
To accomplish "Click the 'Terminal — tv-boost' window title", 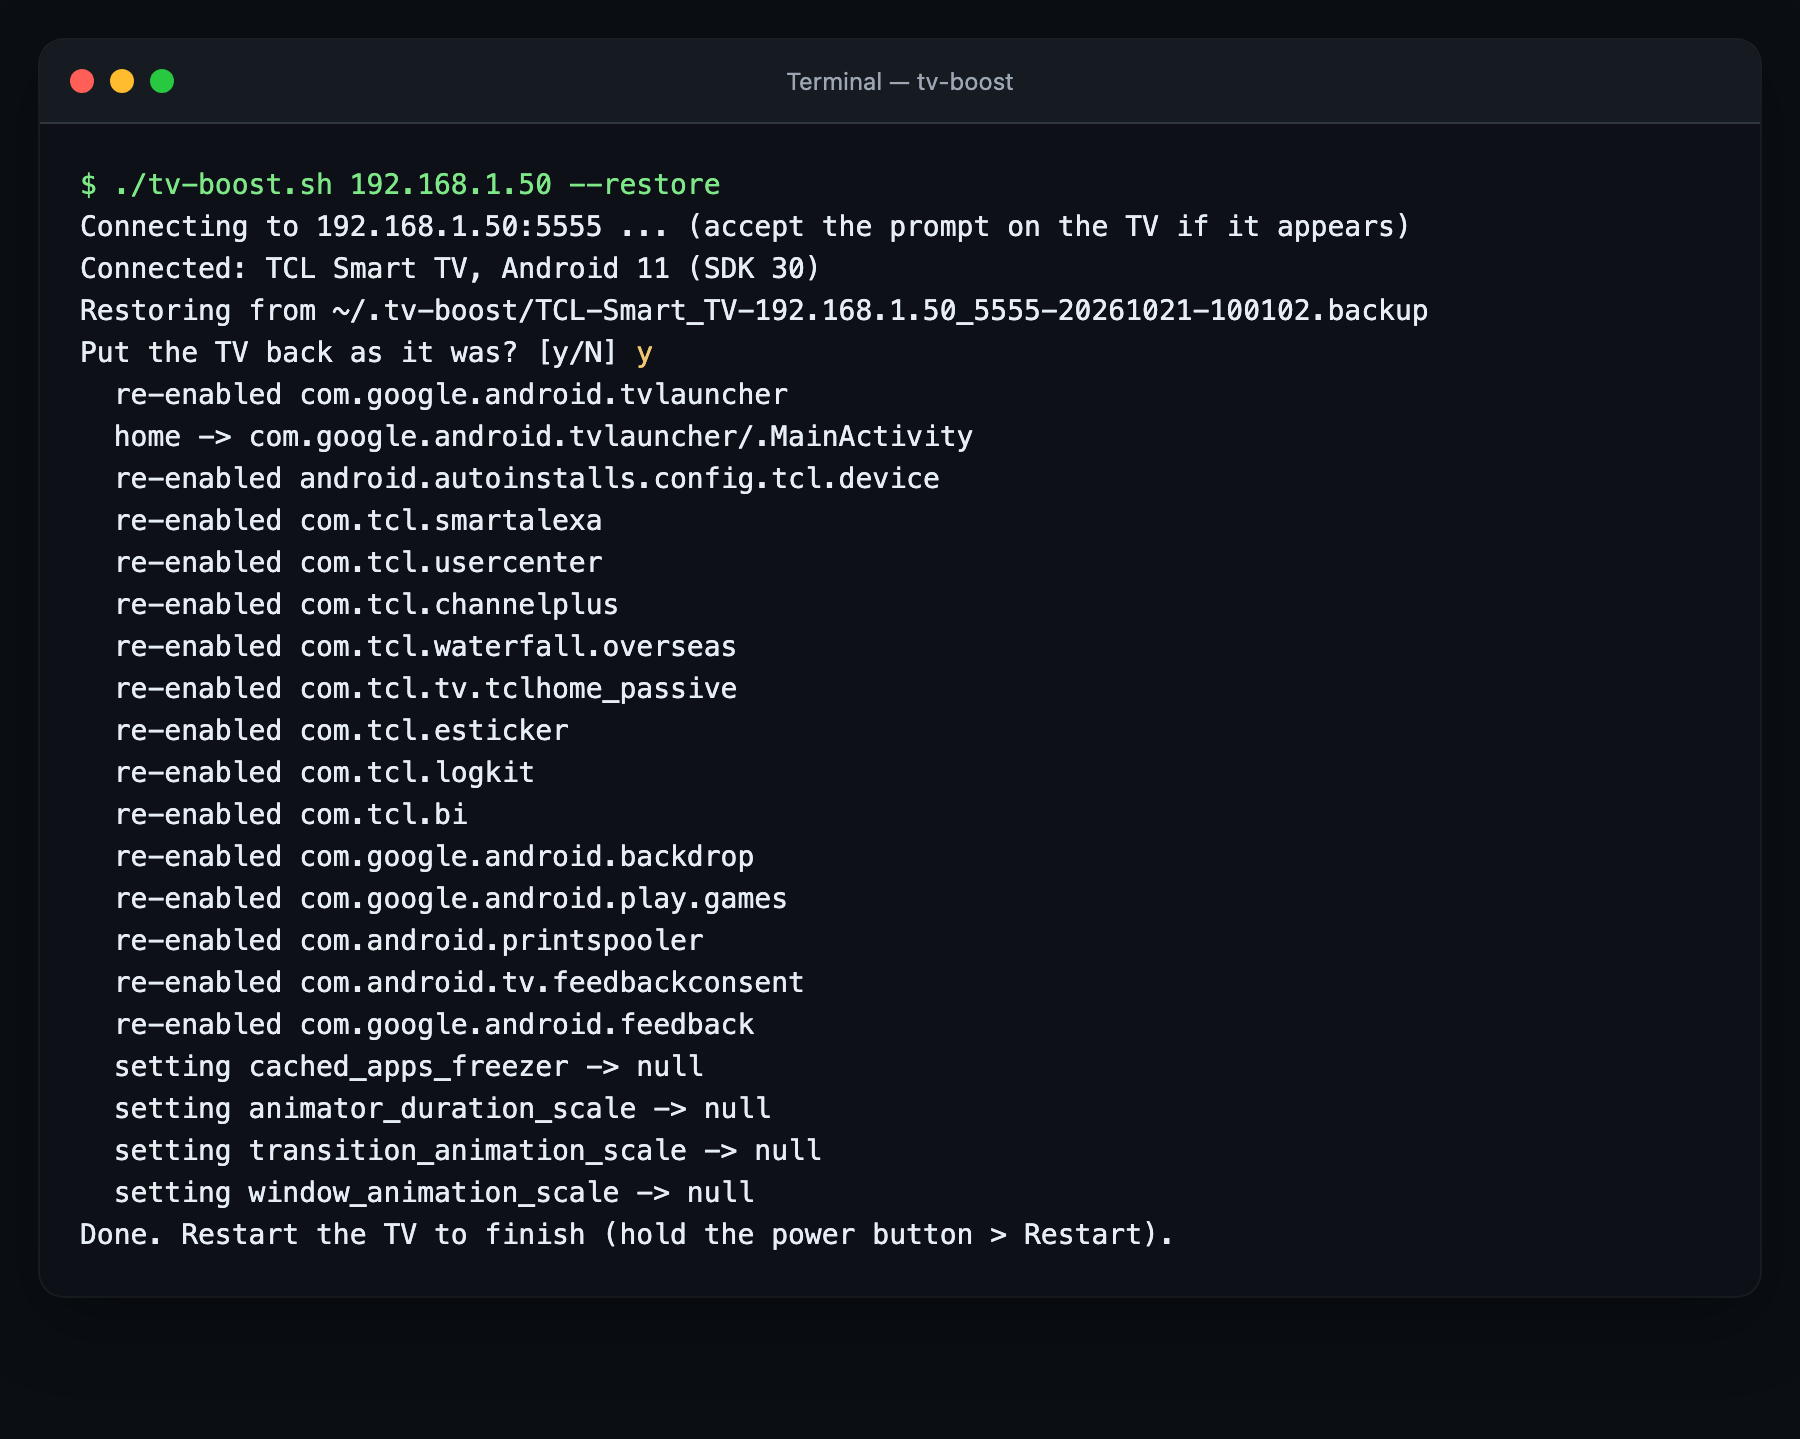I will click(900, 82).
